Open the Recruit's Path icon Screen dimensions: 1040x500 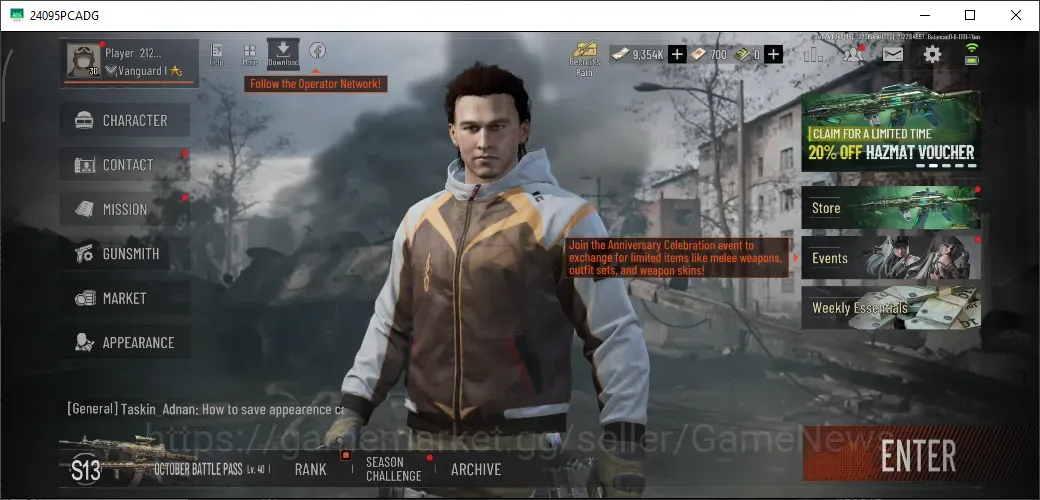[x=584, y=59]
